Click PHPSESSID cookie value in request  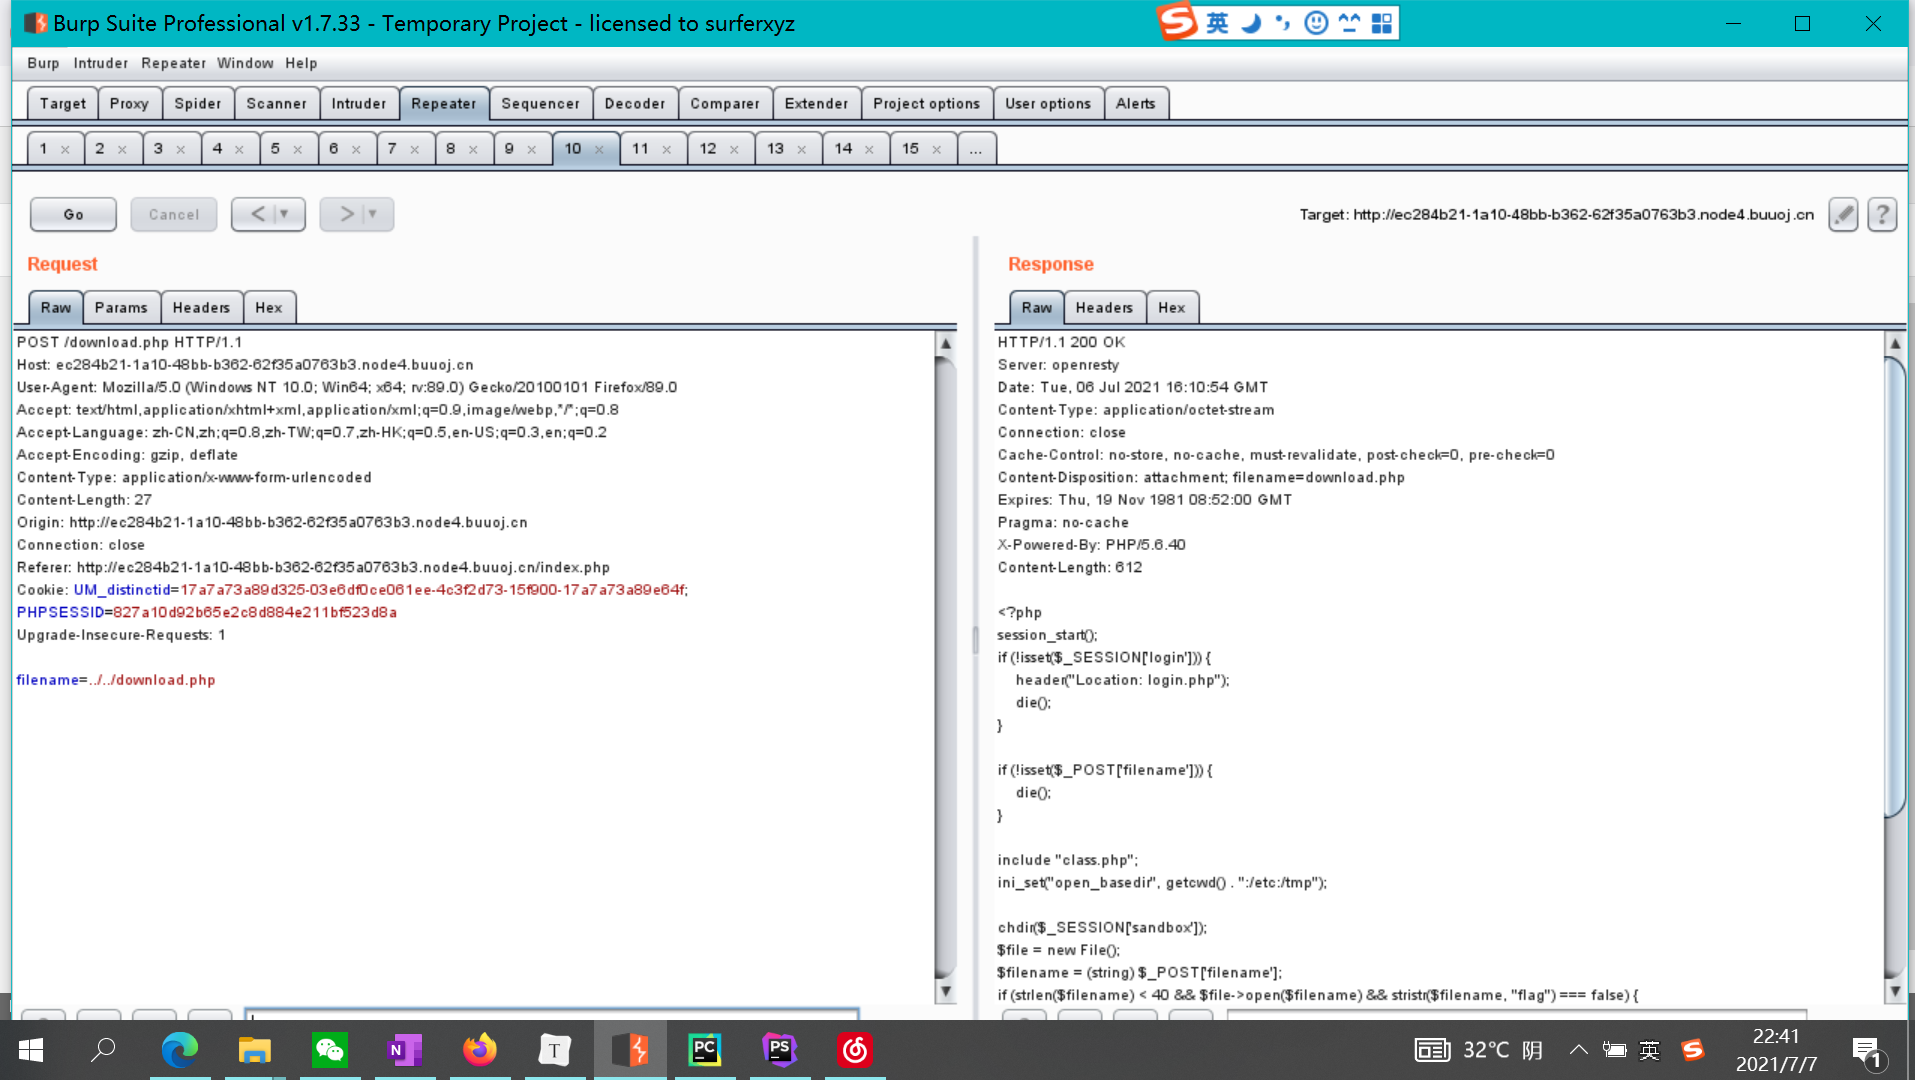click(x=255, y=612)
